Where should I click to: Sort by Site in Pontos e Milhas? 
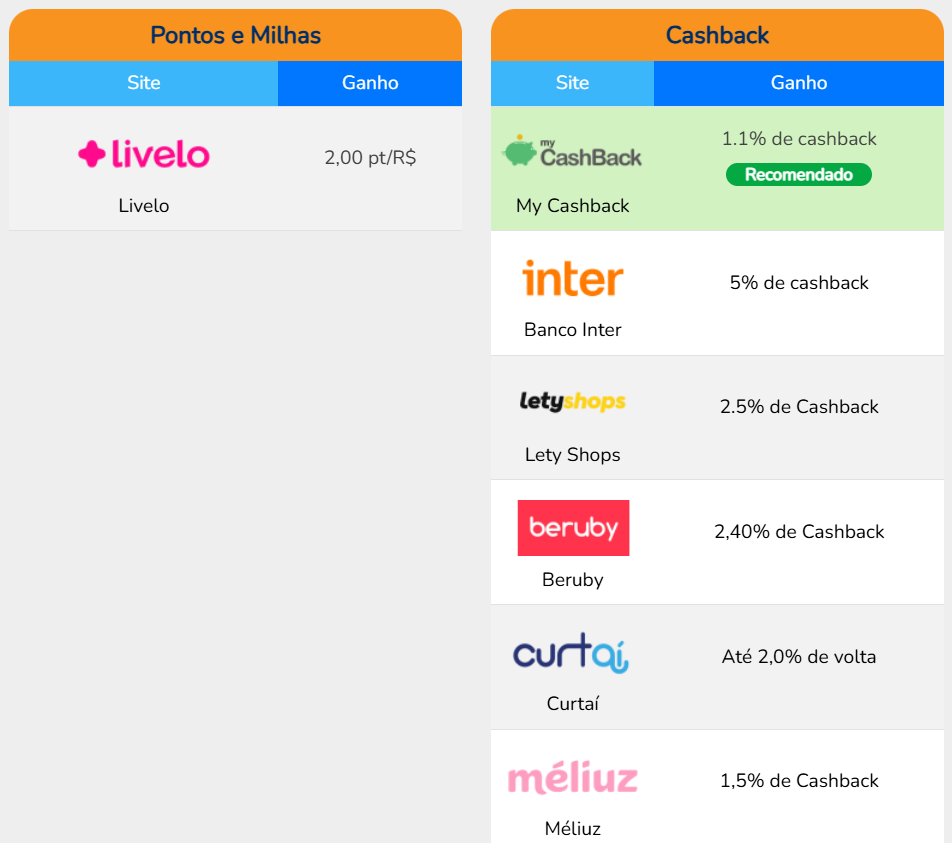coord(143,83)
